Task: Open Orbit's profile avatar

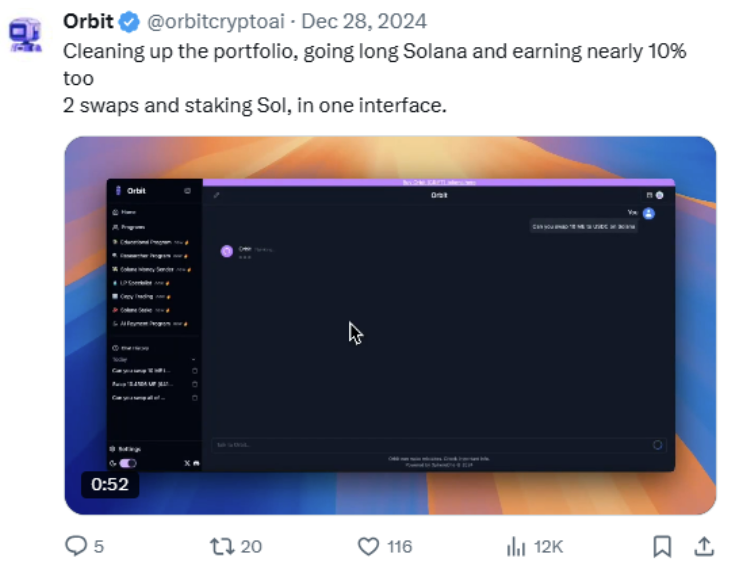Action: (x=26, y=34)
